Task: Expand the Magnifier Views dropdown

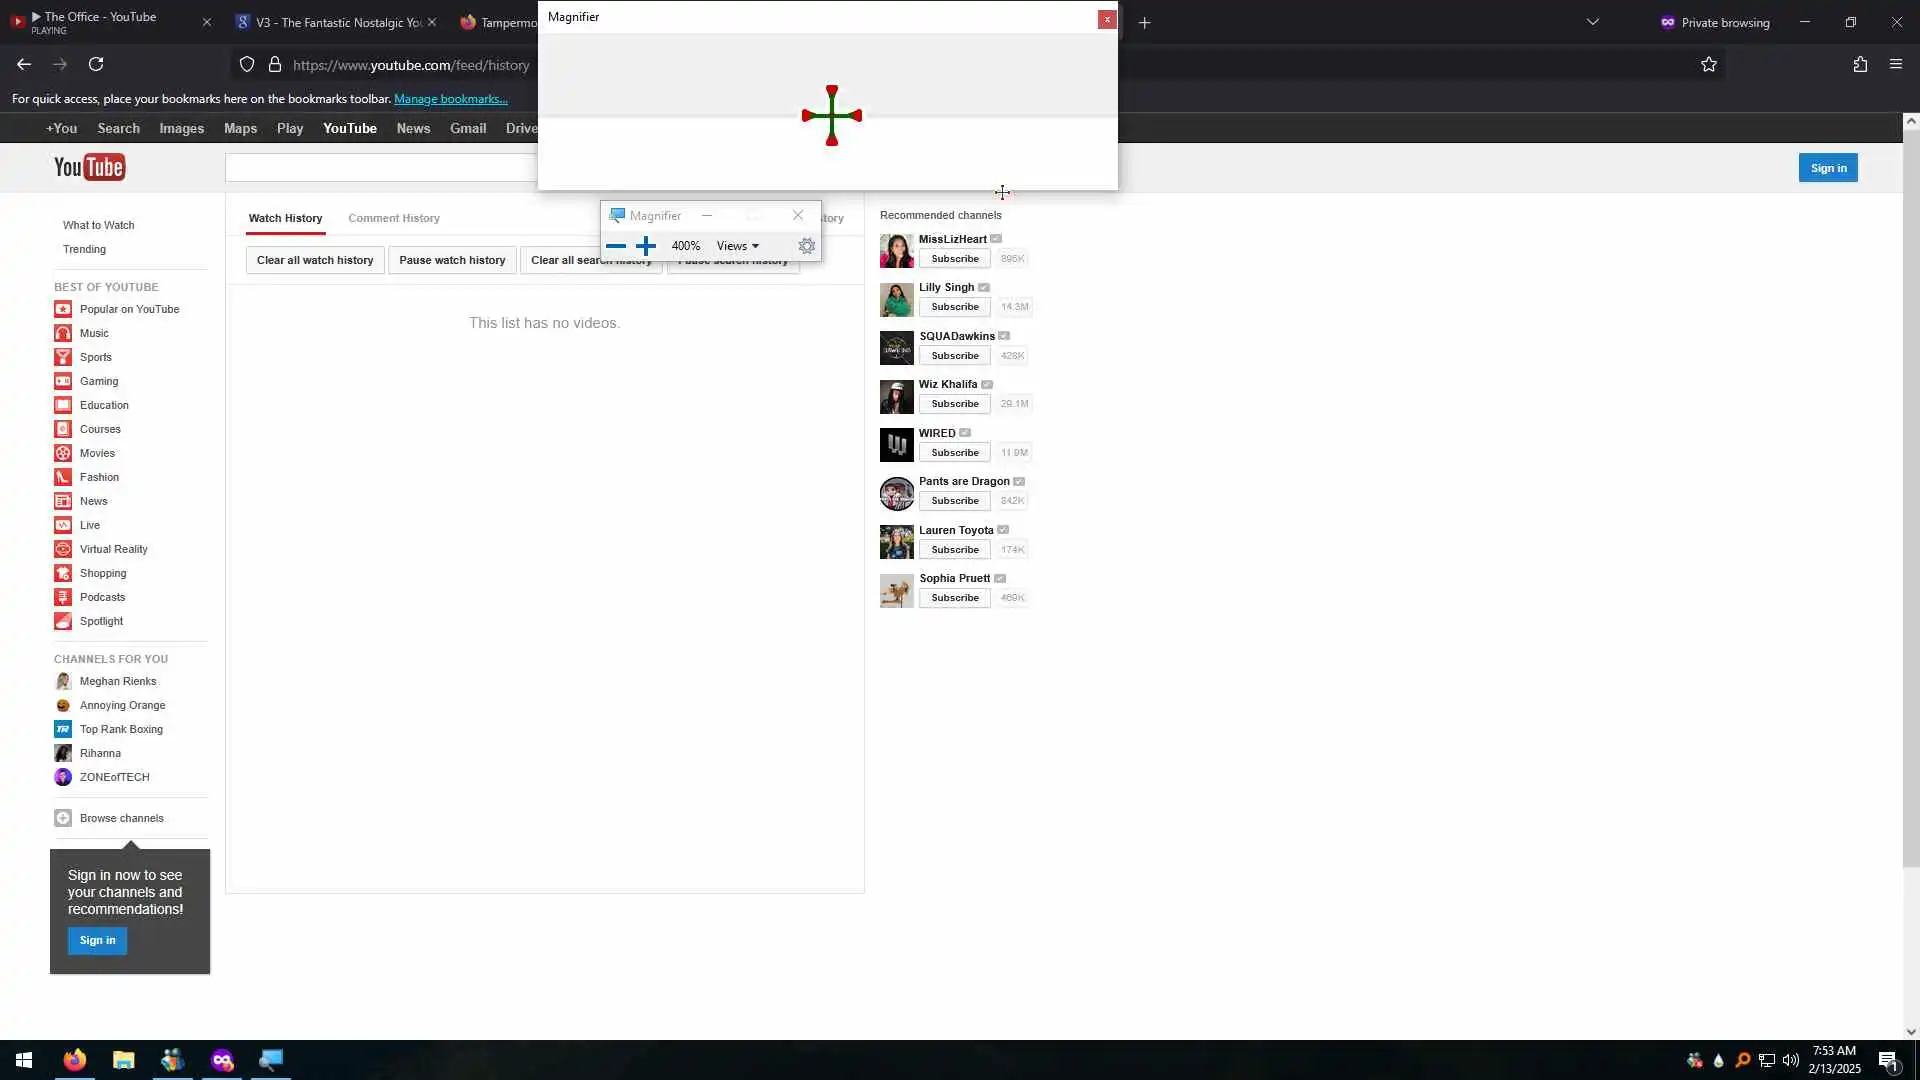Action: pos(738,246)
